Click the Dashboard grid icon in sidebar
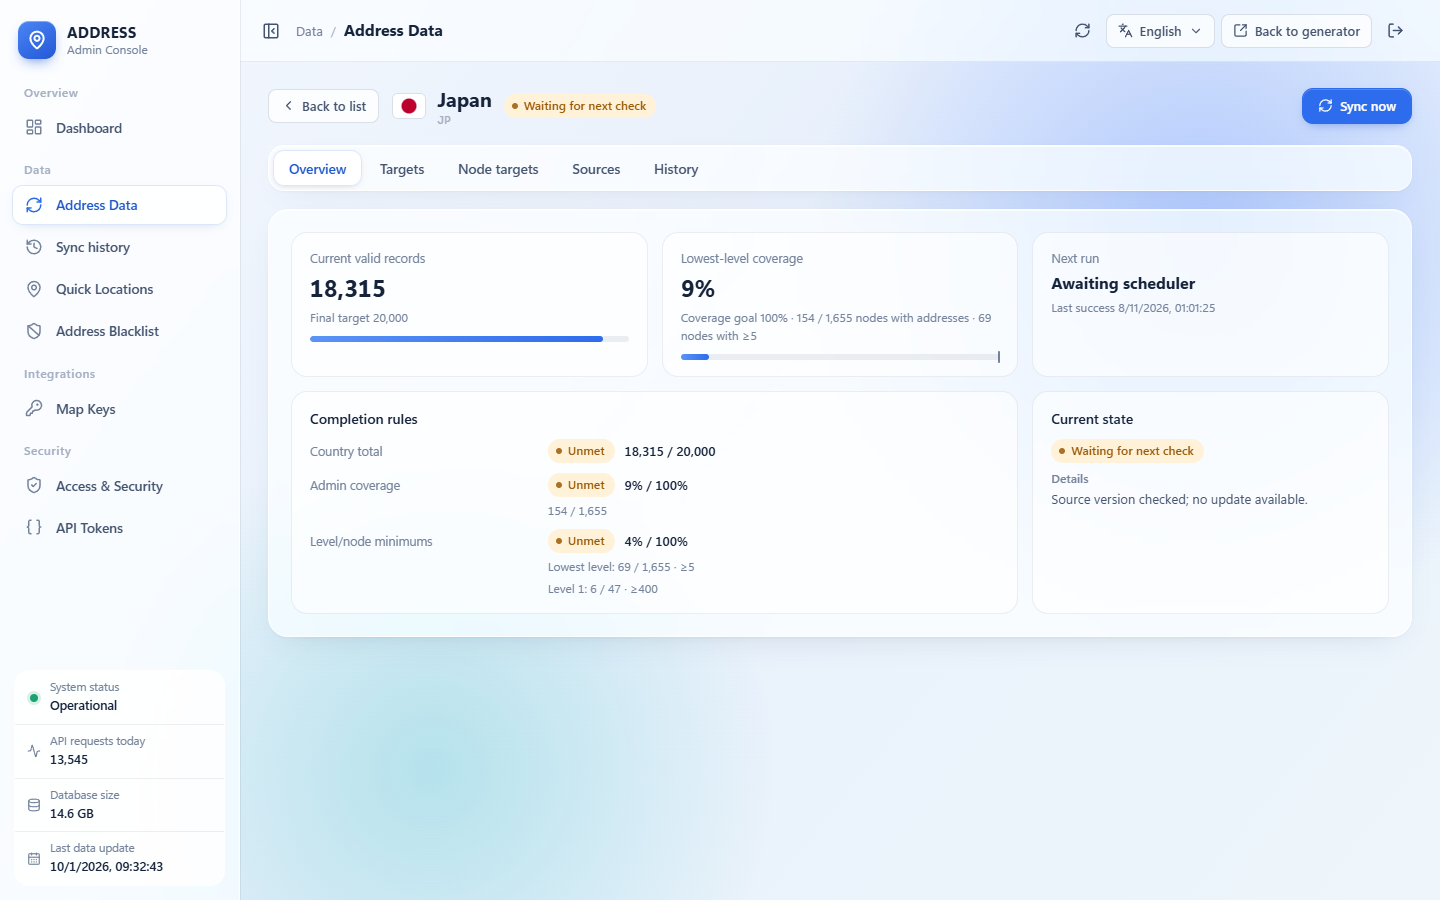The width and height of the screenshot is (1440, 900). tap(34, 127)
